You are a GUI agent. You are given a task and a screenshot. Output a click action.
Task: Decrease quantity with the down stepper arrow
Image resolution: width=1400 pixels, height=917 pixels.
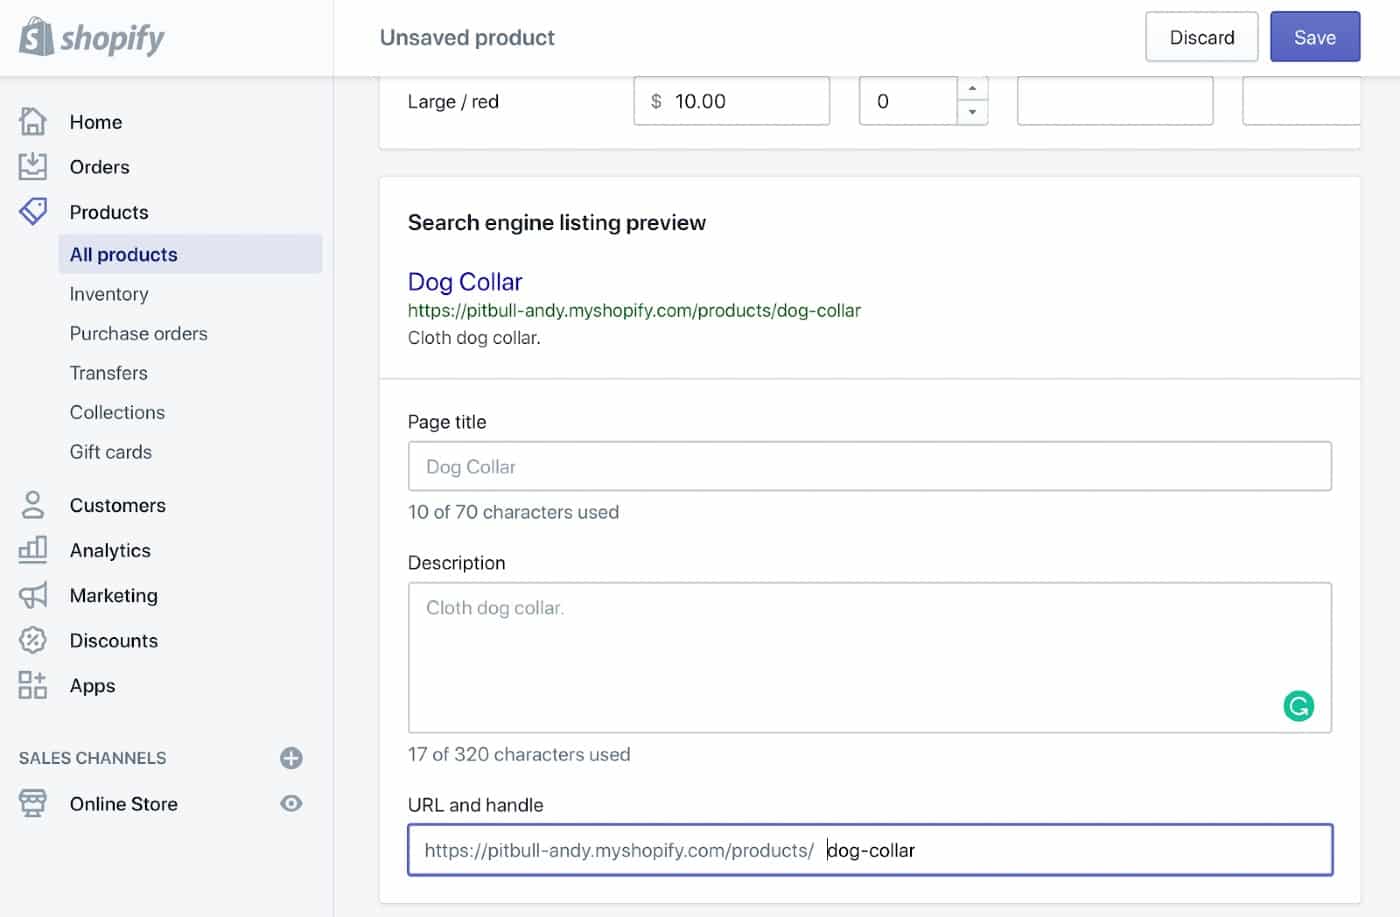click(x=972, y=112)
